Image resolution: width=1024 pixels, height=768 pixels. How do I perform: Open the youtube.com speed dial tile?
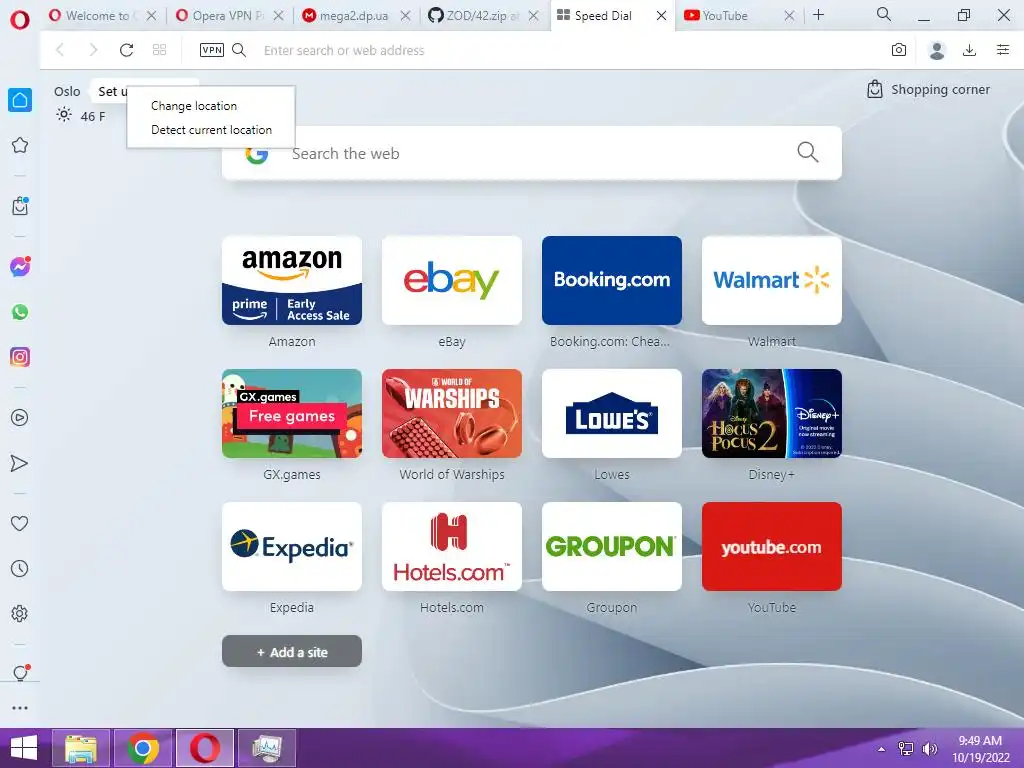[x=772, y=547]
